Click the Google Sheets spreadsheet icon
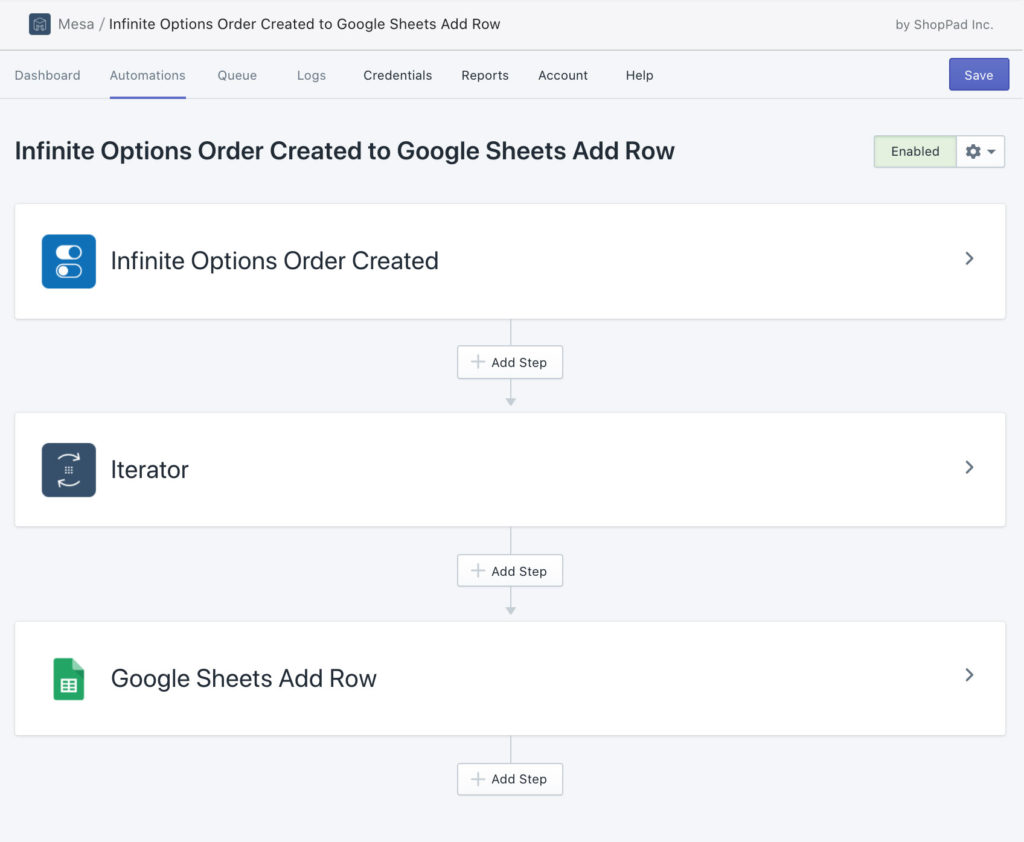 point(69,679)
